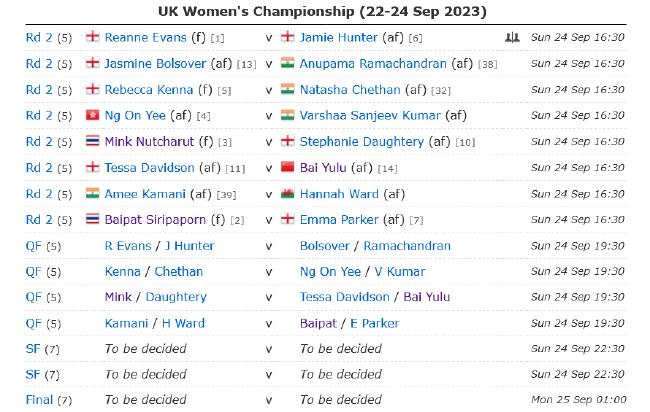Click Thailand flag beside Mink Nutcharut
The height and width of the screenshot is (412, 650).
coord(92,141)
